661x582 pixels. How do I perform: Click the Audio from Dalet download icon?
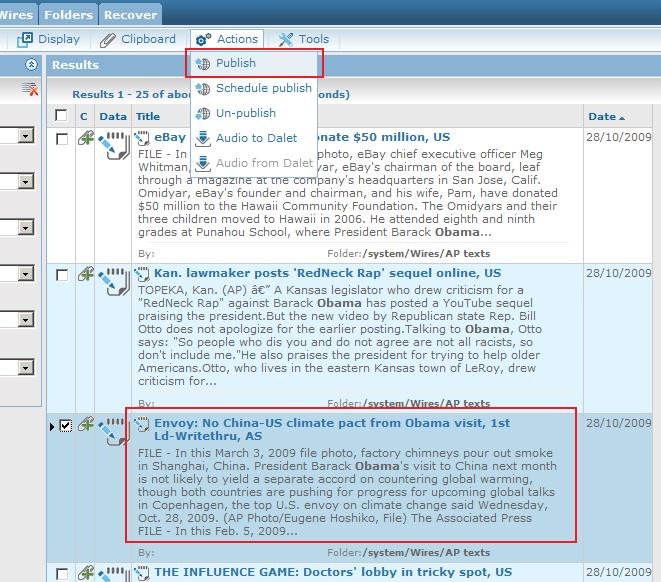203,163
